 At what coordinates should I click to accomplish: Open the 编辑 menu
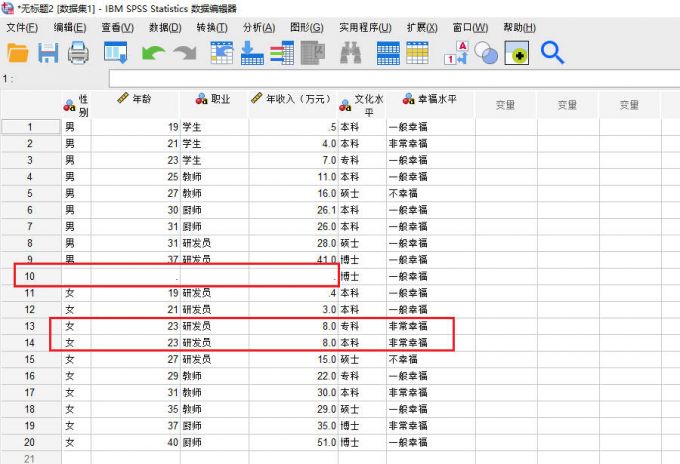click(70, 28)
